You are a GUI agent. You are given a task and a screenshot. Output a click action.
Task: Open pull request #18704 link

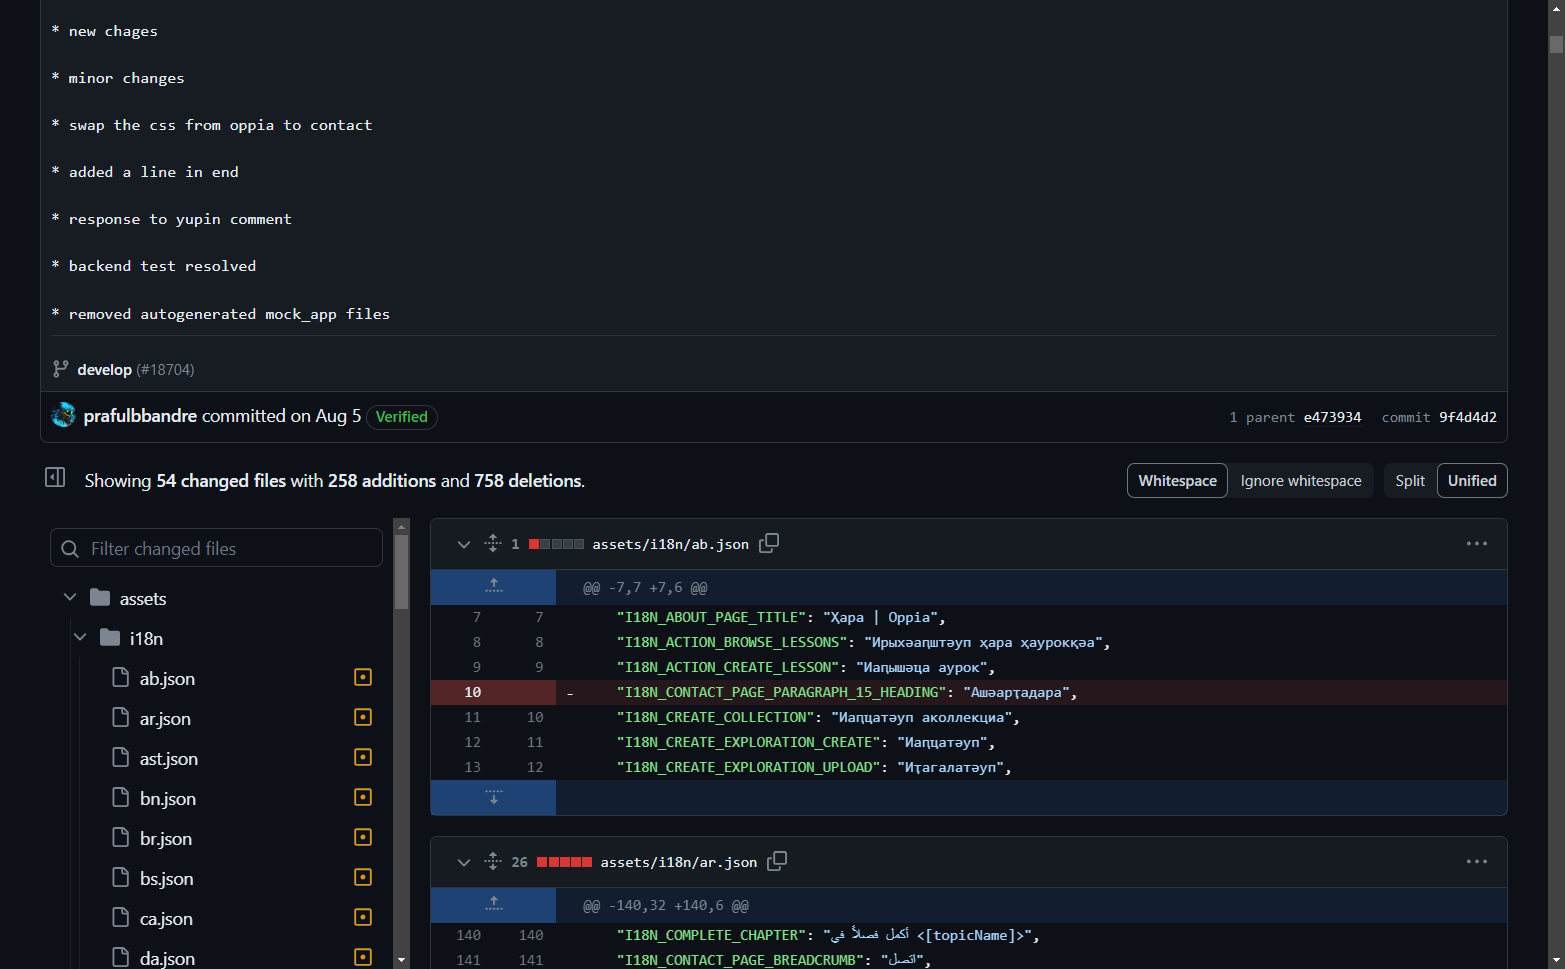coord(165,370)
